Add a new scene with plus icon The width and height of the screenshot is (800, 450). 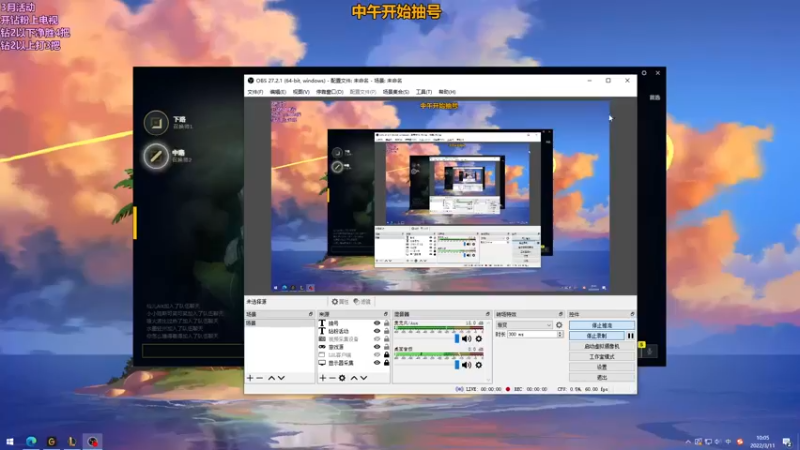tap(250, 378)
